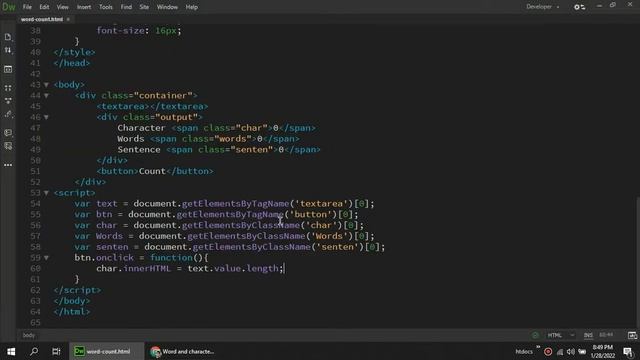The height and width of the screenshot is (360, 640).
Task: Click char.innerHTML on line 60
Action: [x=133, y=268]
